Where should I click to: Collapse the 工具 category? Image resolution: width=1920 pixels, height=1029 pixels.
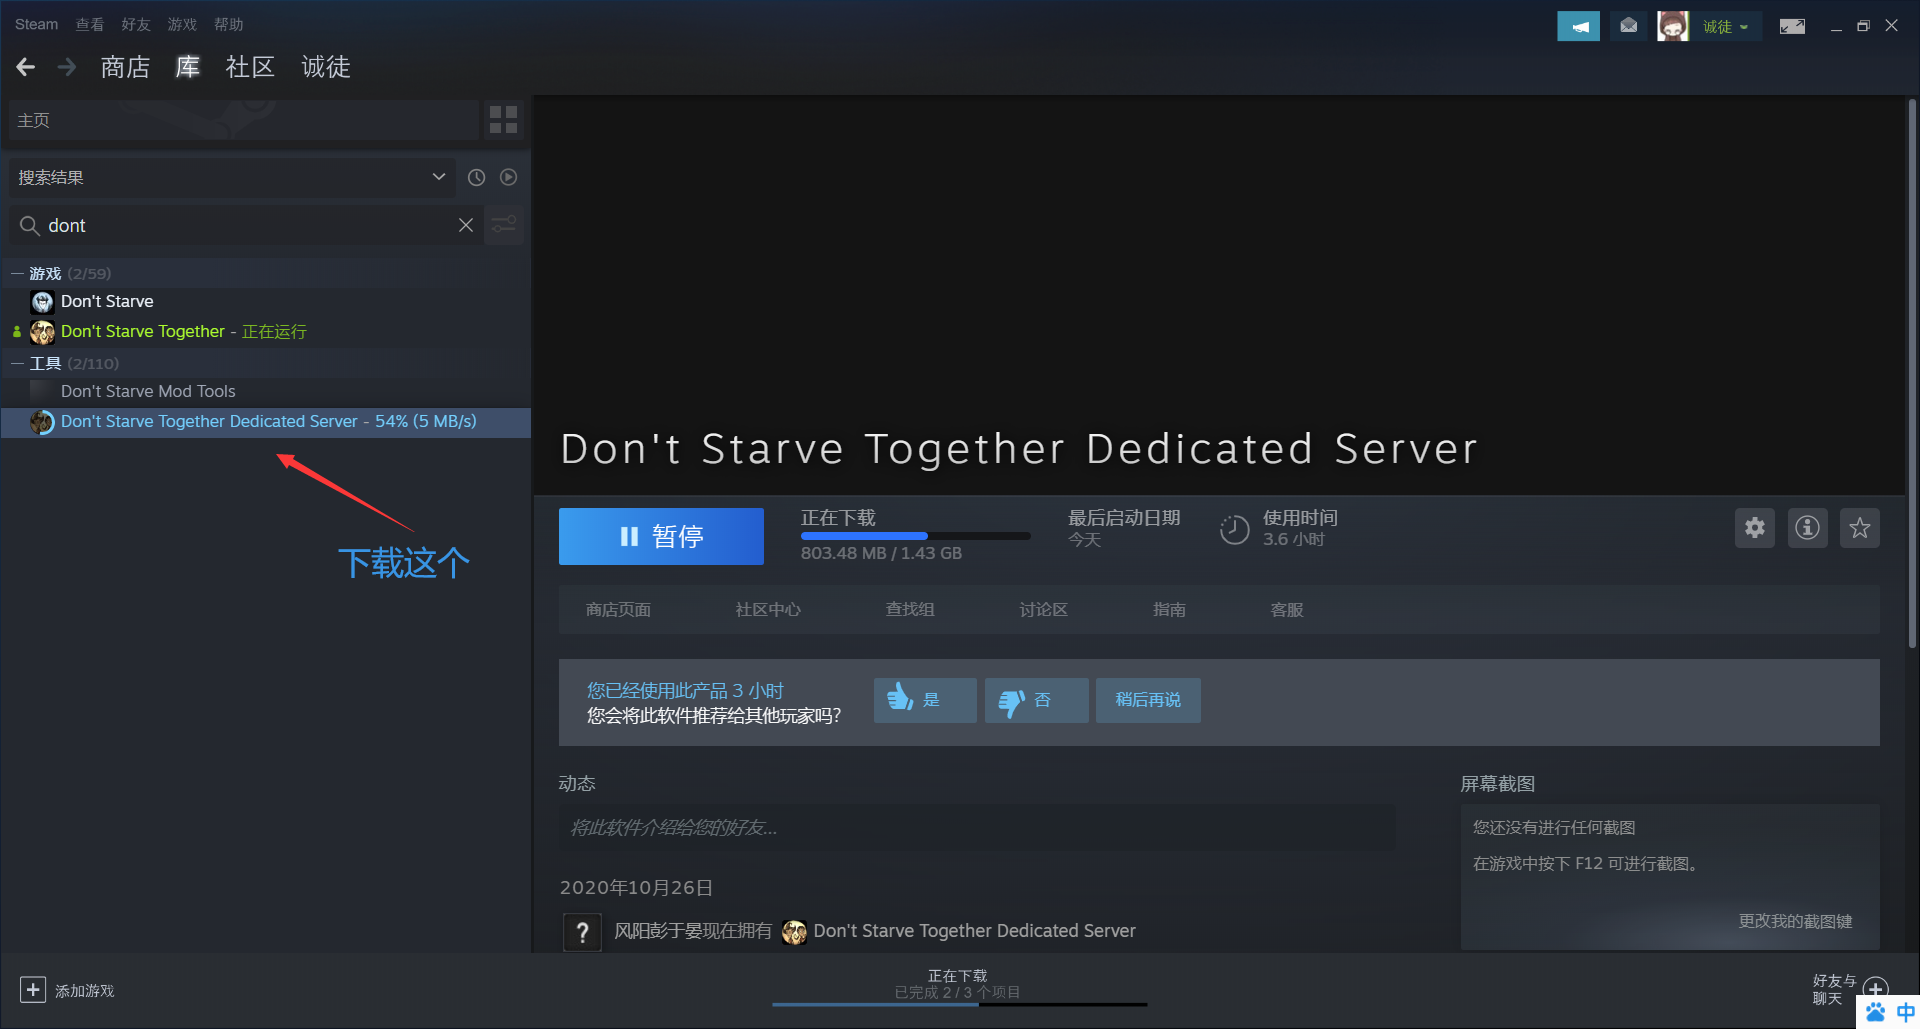coord(18,363)
